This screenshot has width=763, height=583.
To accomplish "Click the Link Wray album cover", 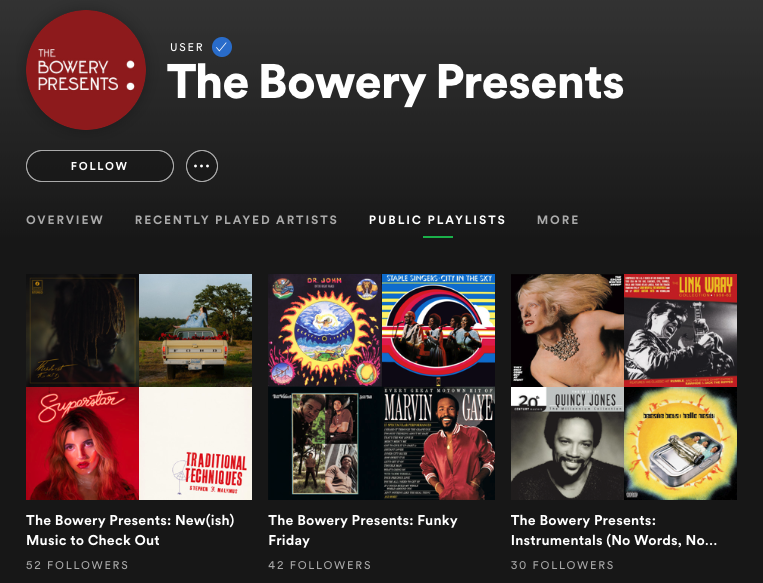I will 680,330.
